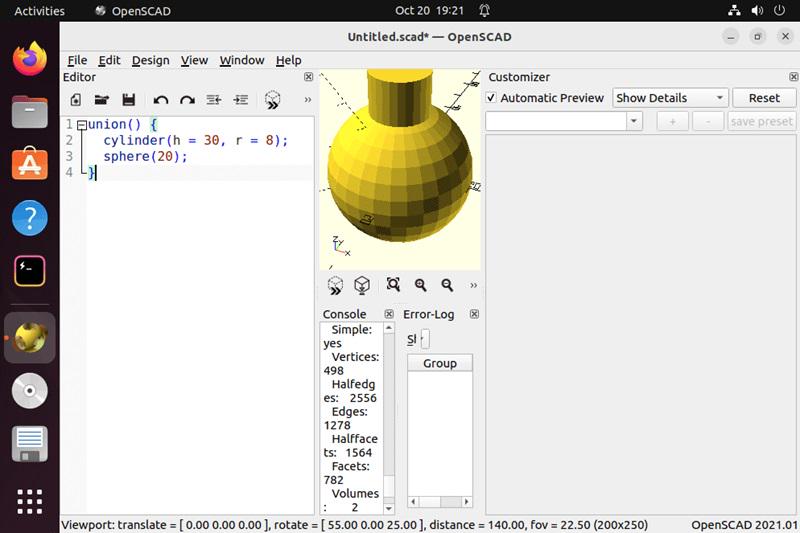800x533 pixels.
Task: Open the disc drive icon in the dock
Action: coord(30,391)
